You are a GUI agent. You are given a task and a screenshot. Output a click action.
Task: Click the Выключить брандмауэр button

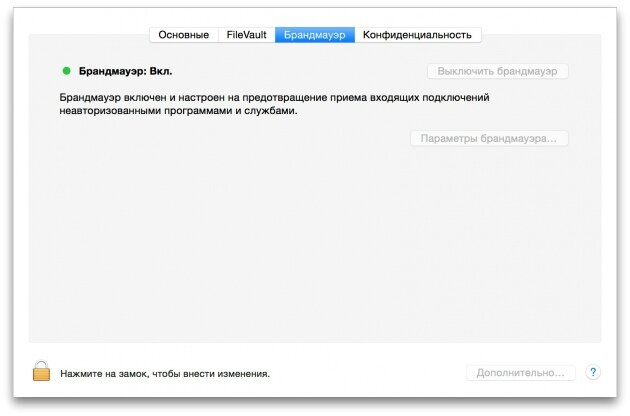tap(497, 71)
